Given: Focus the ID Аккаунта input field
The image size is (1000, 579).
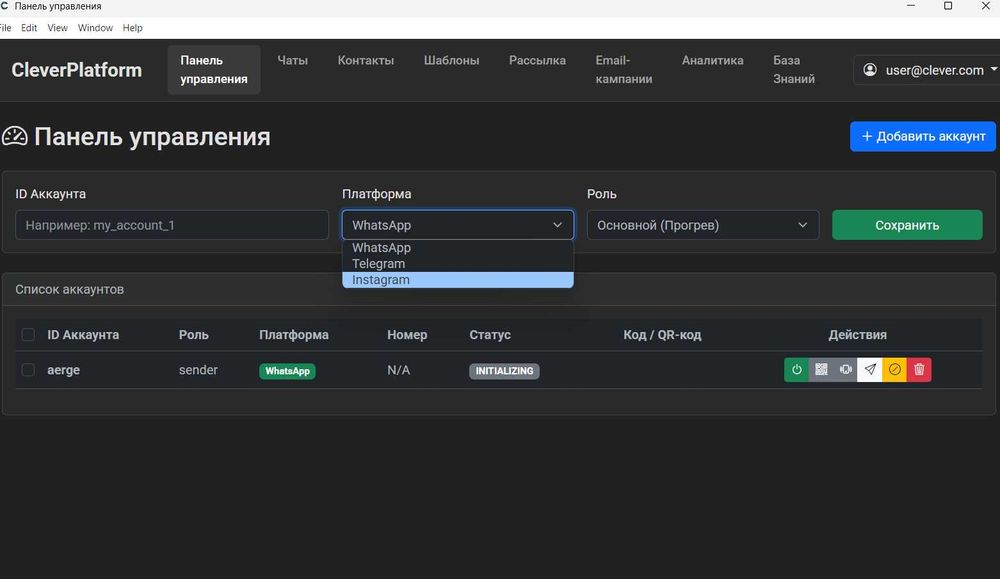Looking at the screenshot, I should pos(172,225).
